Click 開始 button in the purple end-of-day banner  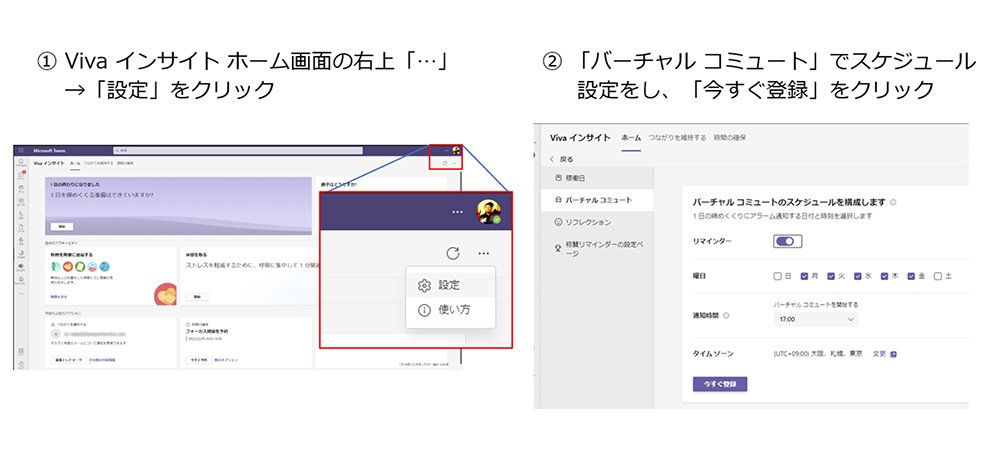[61, 226]
